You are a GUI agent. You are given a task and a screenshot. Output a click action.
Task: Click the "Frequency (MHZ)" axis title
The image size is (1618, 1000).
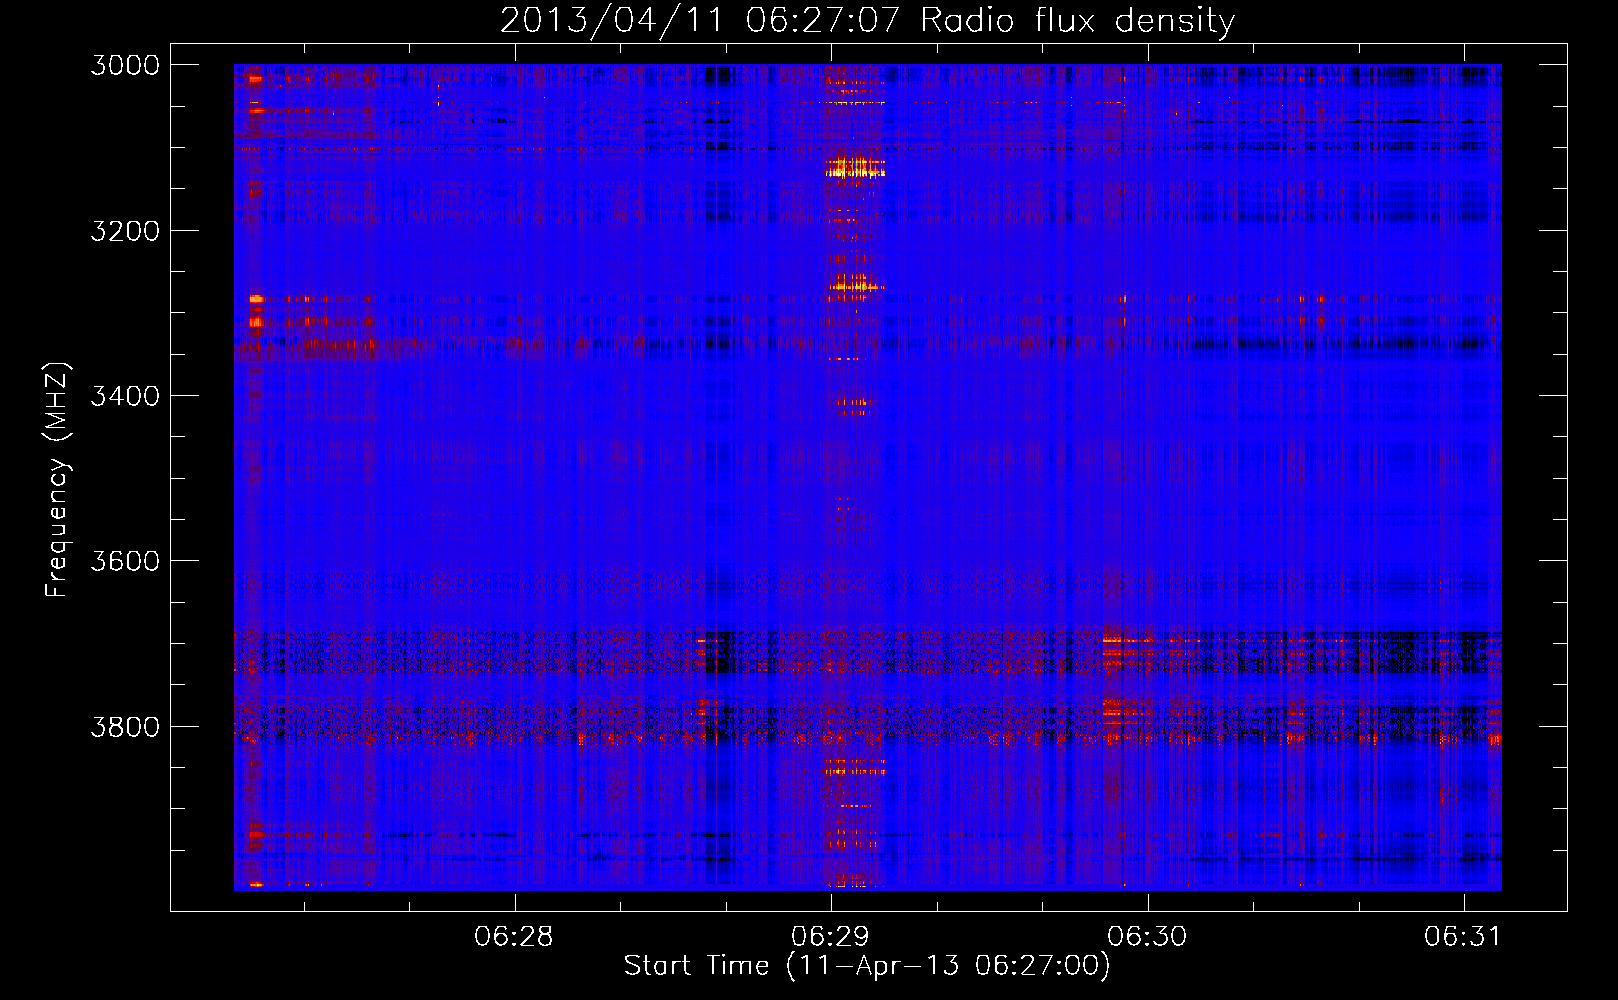(57, 479)
